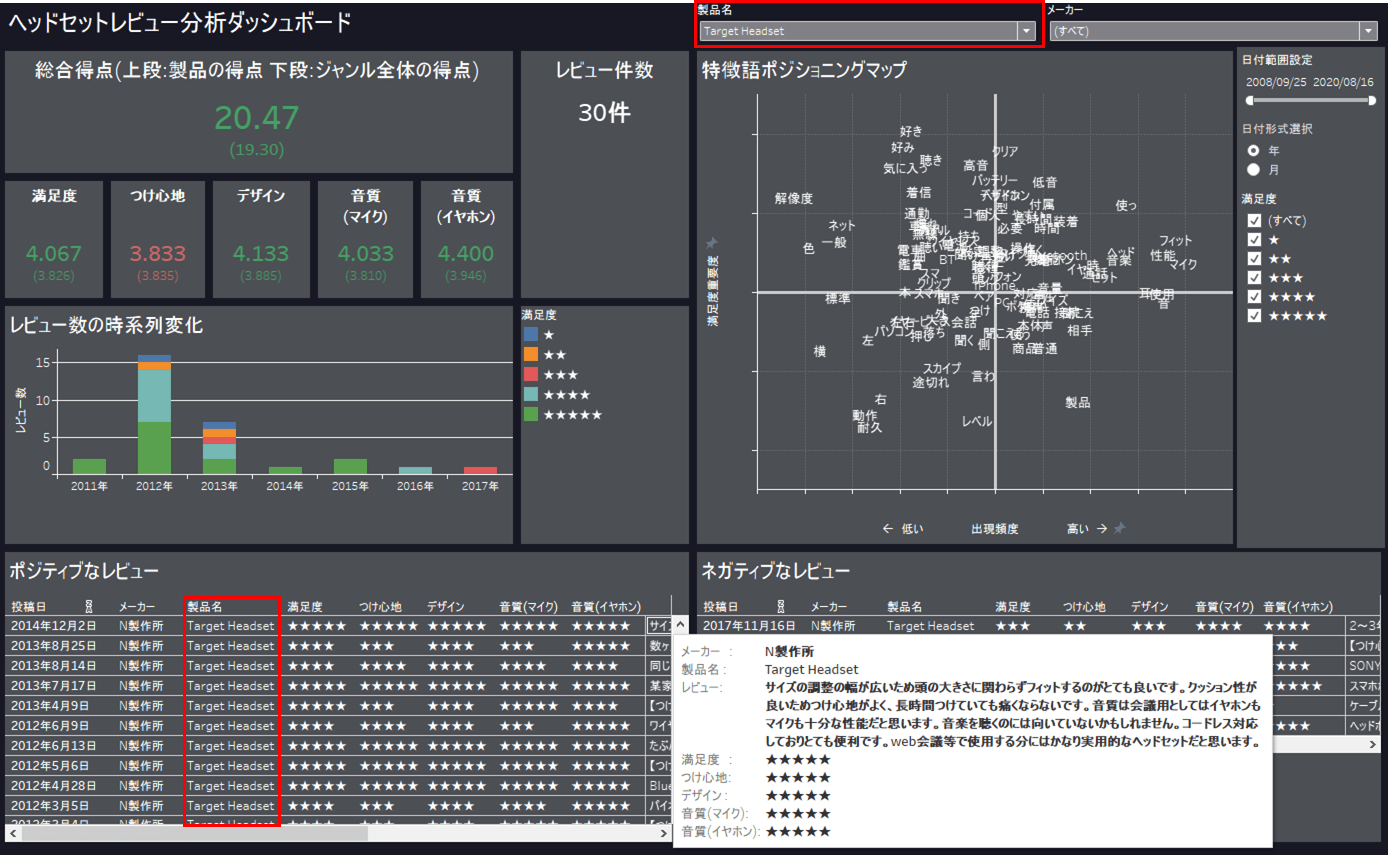1388x855 pixels.
Task: Click the 解像度 word on positioning map
Action: [794, 199]
